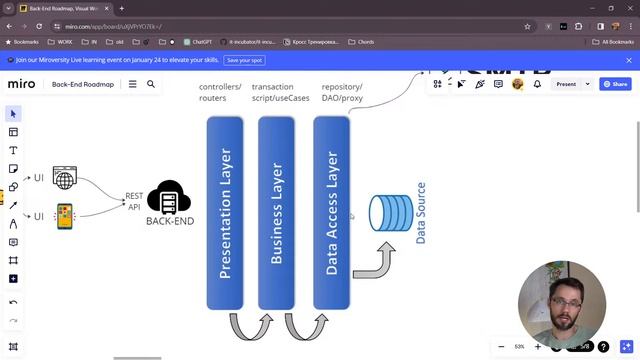Open the Chords bookmarks folder

coord(361,42)
